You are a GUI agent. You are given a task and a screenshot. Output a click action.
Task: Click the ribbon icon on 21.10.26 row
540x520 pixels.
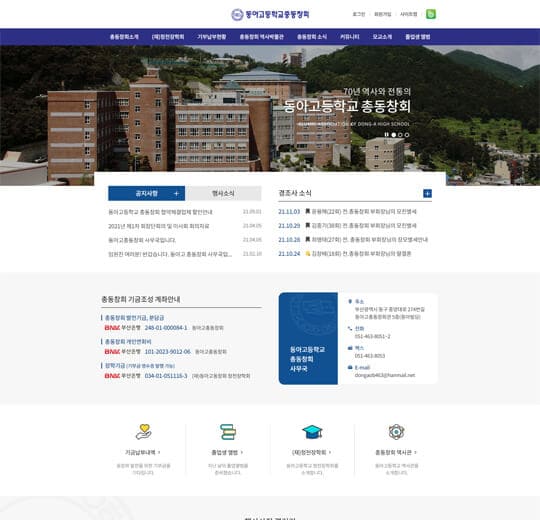pyautogui.click(x=308, y=239)
